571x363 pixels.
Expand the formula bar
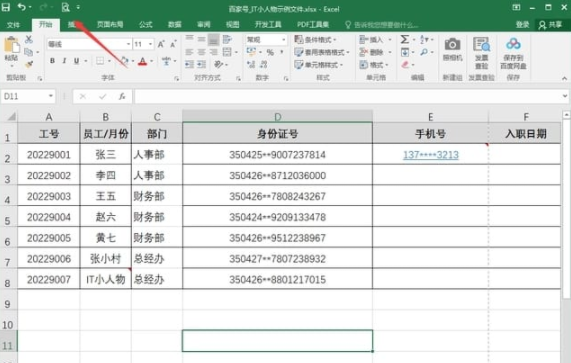(x=564, y=96)
